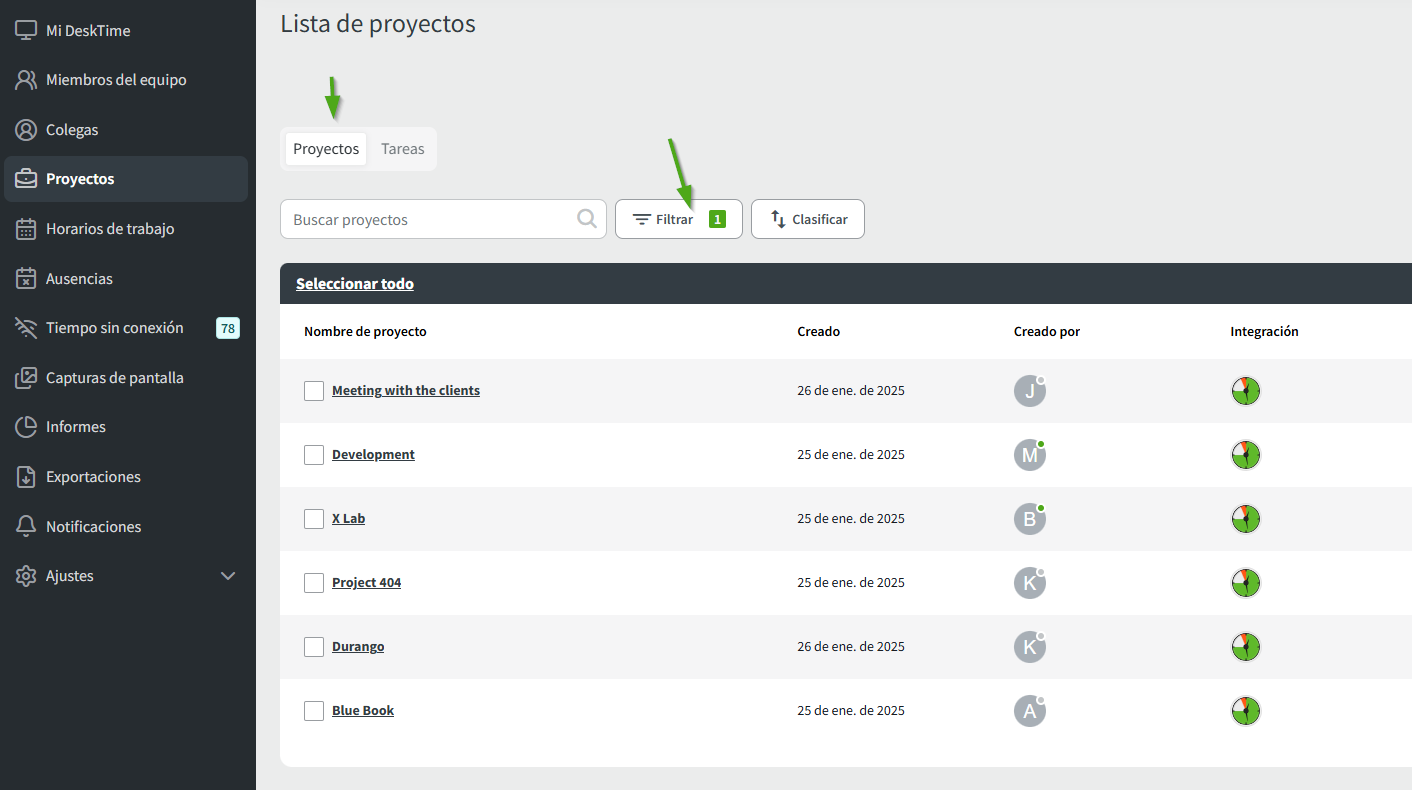Expand the Ajustes menu chevron
The height and width of the screenshot is (790, 1412).
pos(228,576)
